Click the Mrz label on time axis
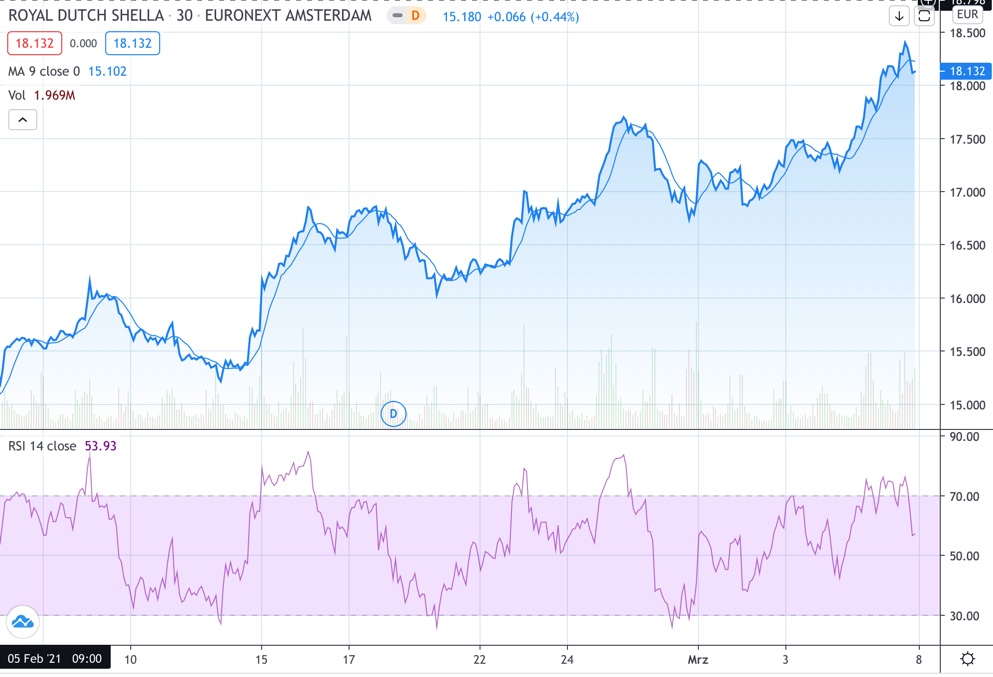993x677 pixels. pos(698,659)
